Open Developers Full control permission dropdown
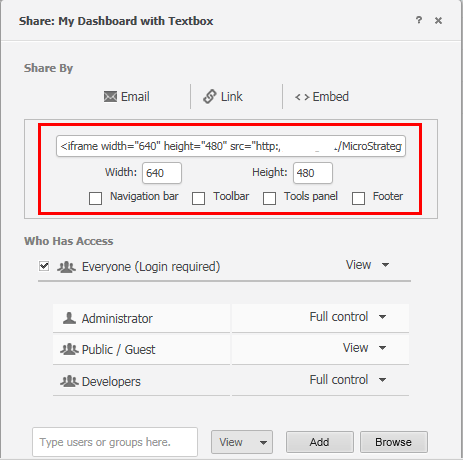The height and width of the screenshot is (460, 463). [382, 380]
